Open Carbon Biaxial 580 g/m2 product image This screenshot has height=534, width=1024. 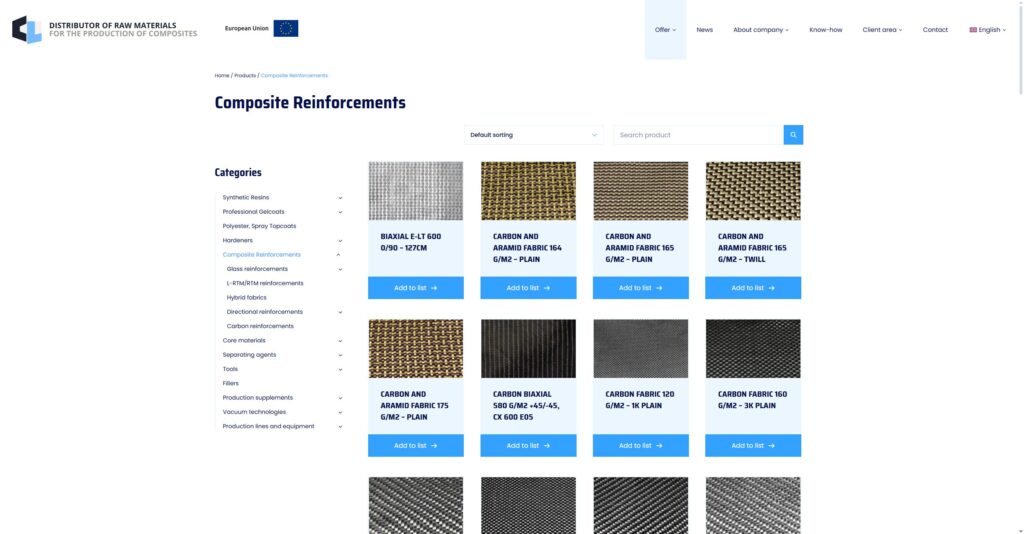click(528, 348)
